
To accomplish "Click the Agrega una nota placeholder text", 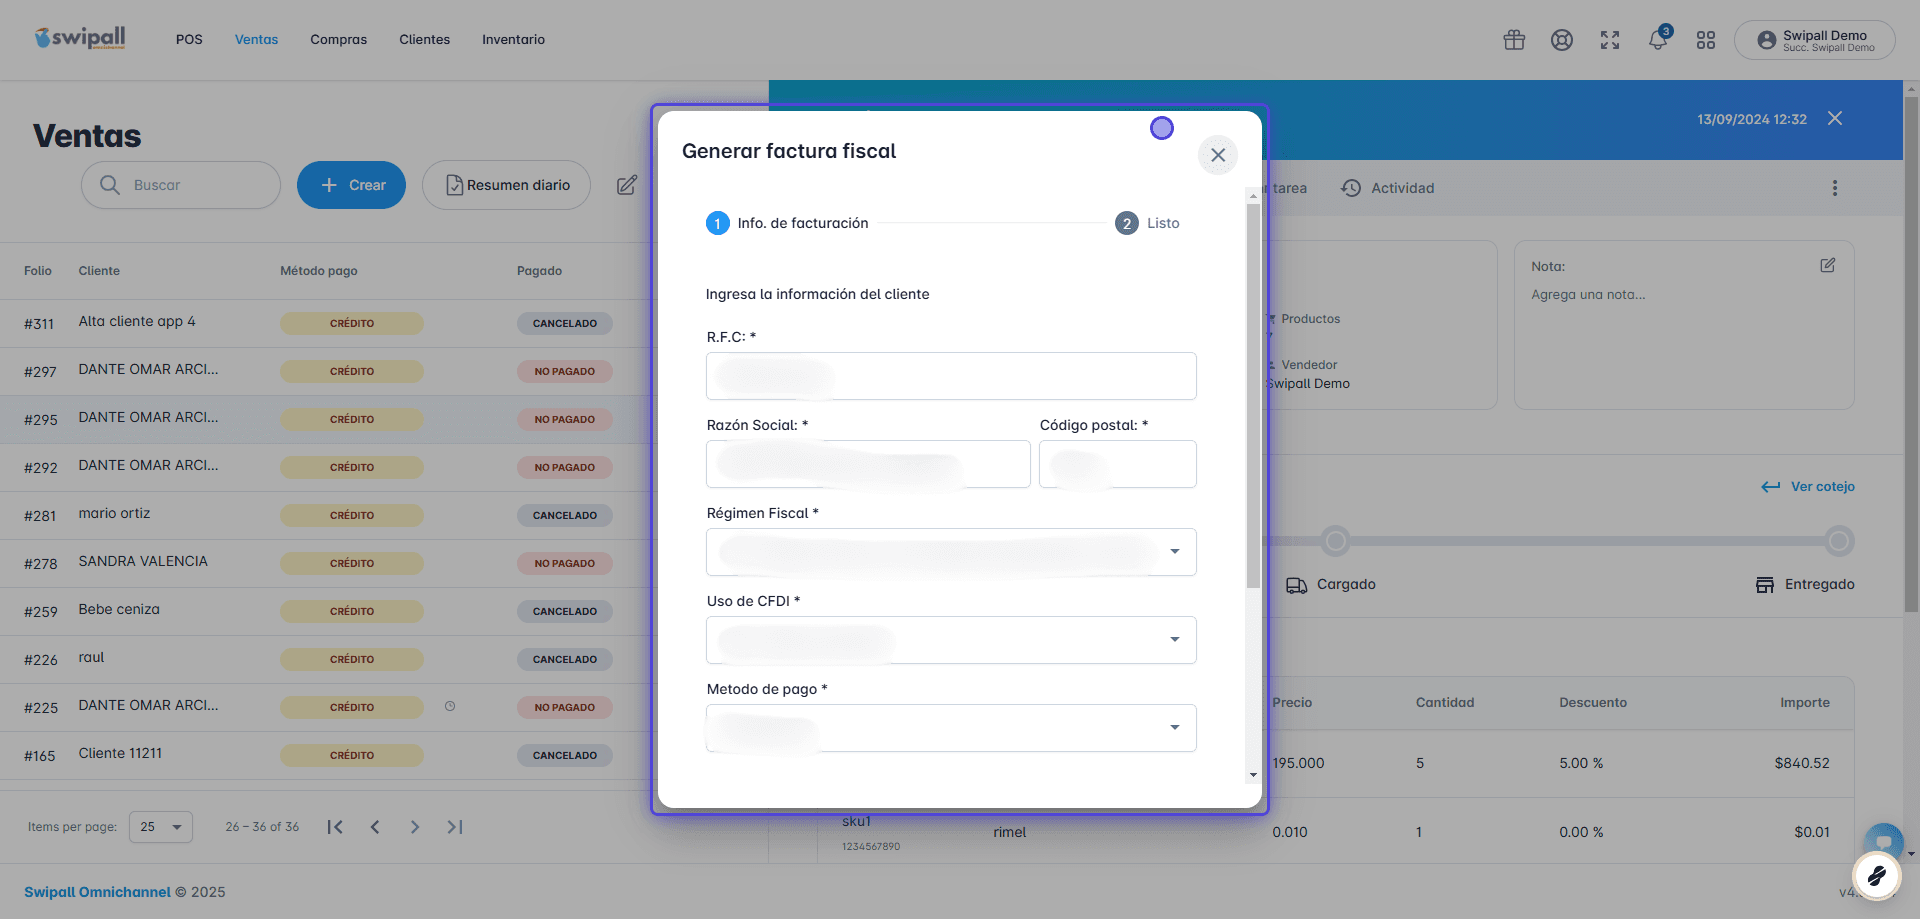I will click(1588, 295).
